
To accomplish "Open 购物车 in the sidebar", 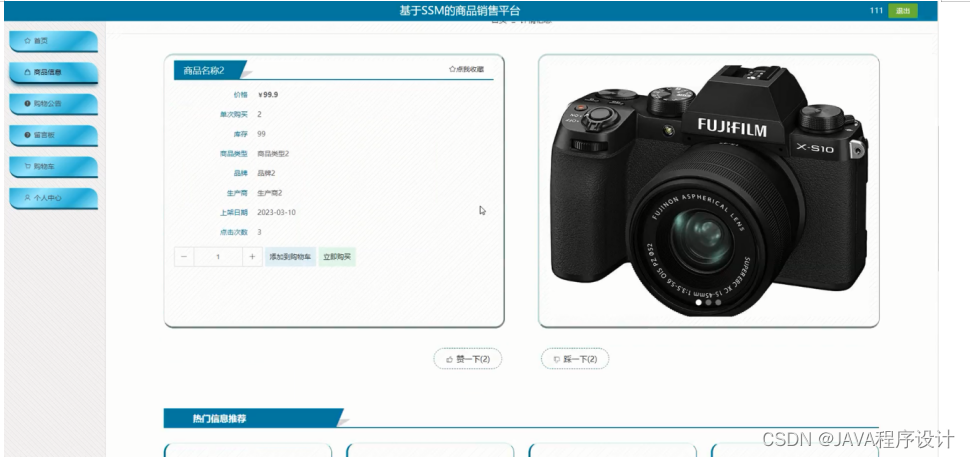I will pyautogui.click(x=53, y=166).
